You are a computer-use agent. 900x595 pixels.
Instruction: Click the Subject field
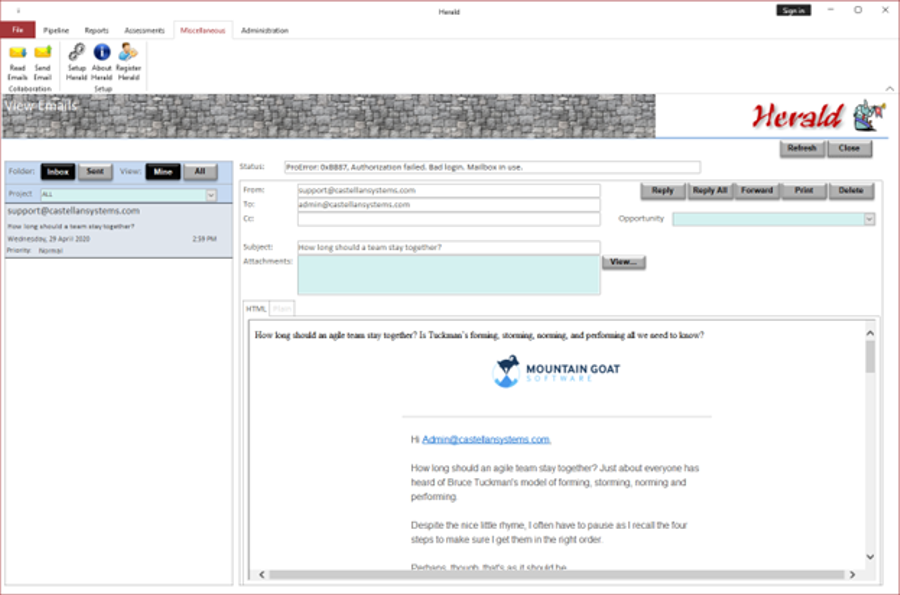tap(449, 247)
